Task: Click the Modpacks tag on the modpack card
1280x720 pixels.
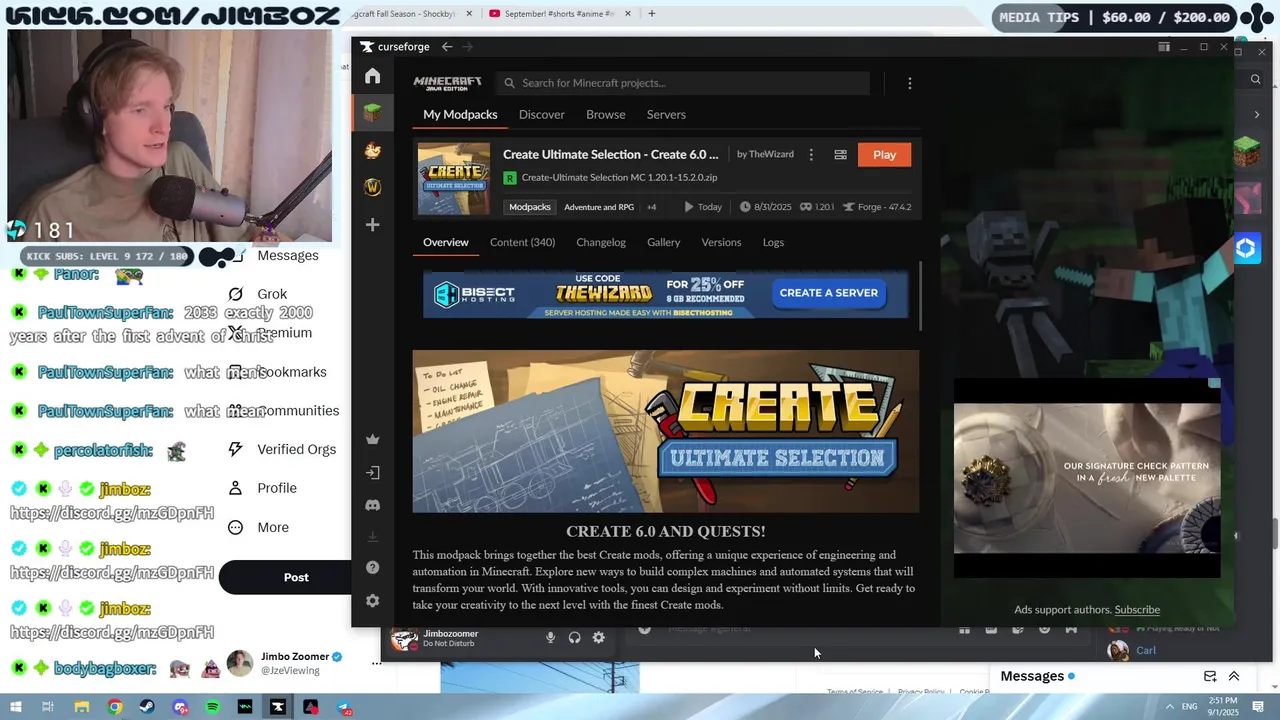Action: tap(530, 207)
